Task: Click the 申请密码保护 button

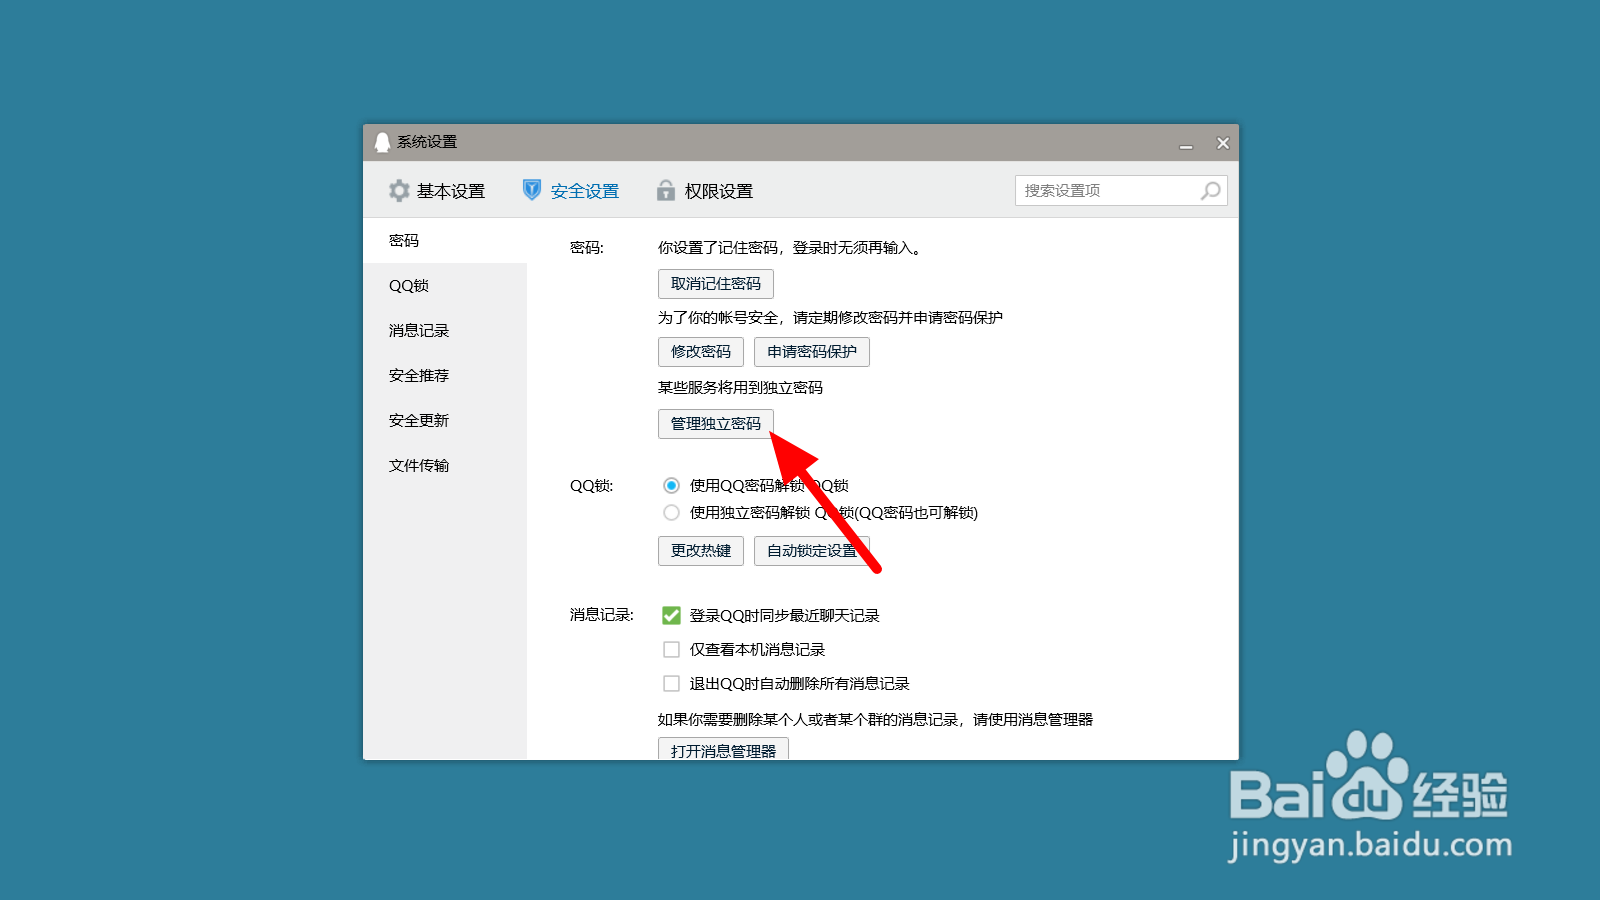Action: pyautogui.click(x=812, y=352)
